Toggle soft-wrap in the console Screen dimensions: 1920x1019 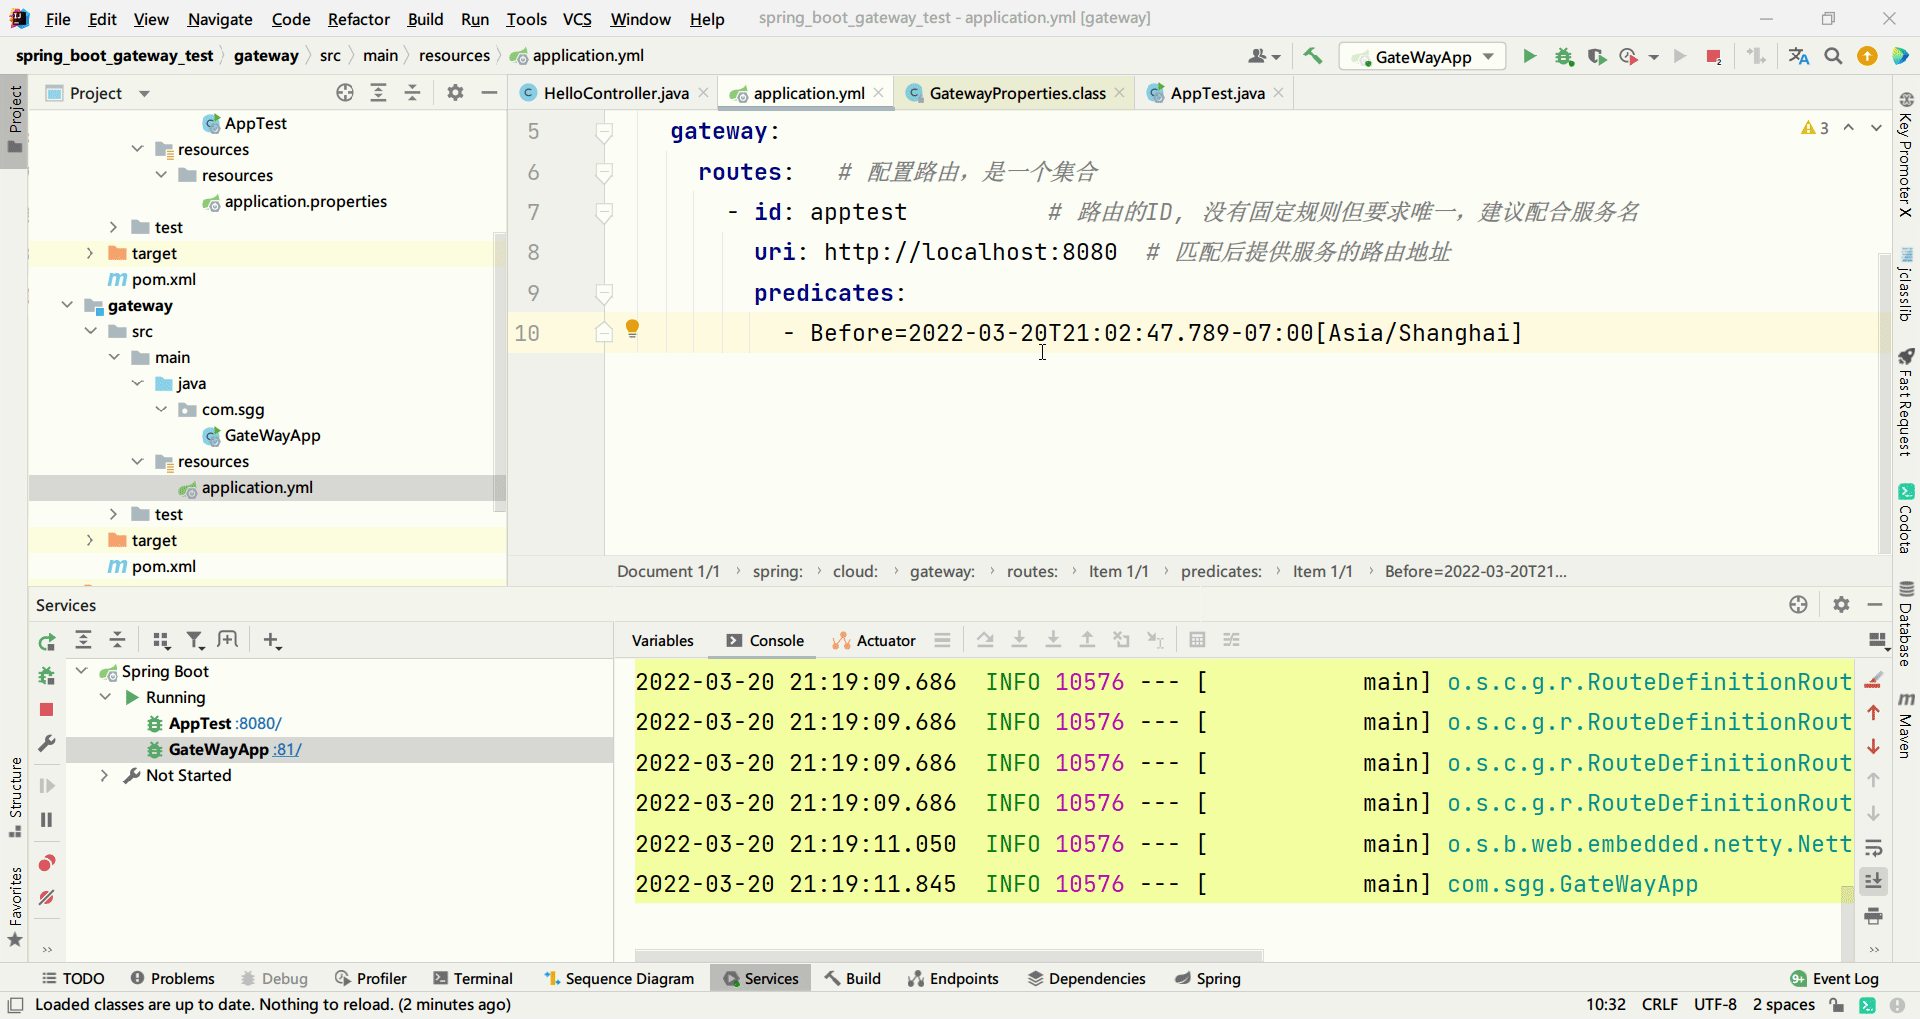[1874, 848]
